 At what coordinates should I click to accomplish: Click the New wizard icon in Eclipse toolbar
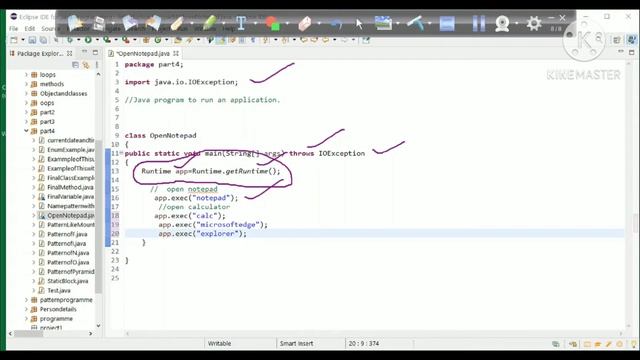14,40
